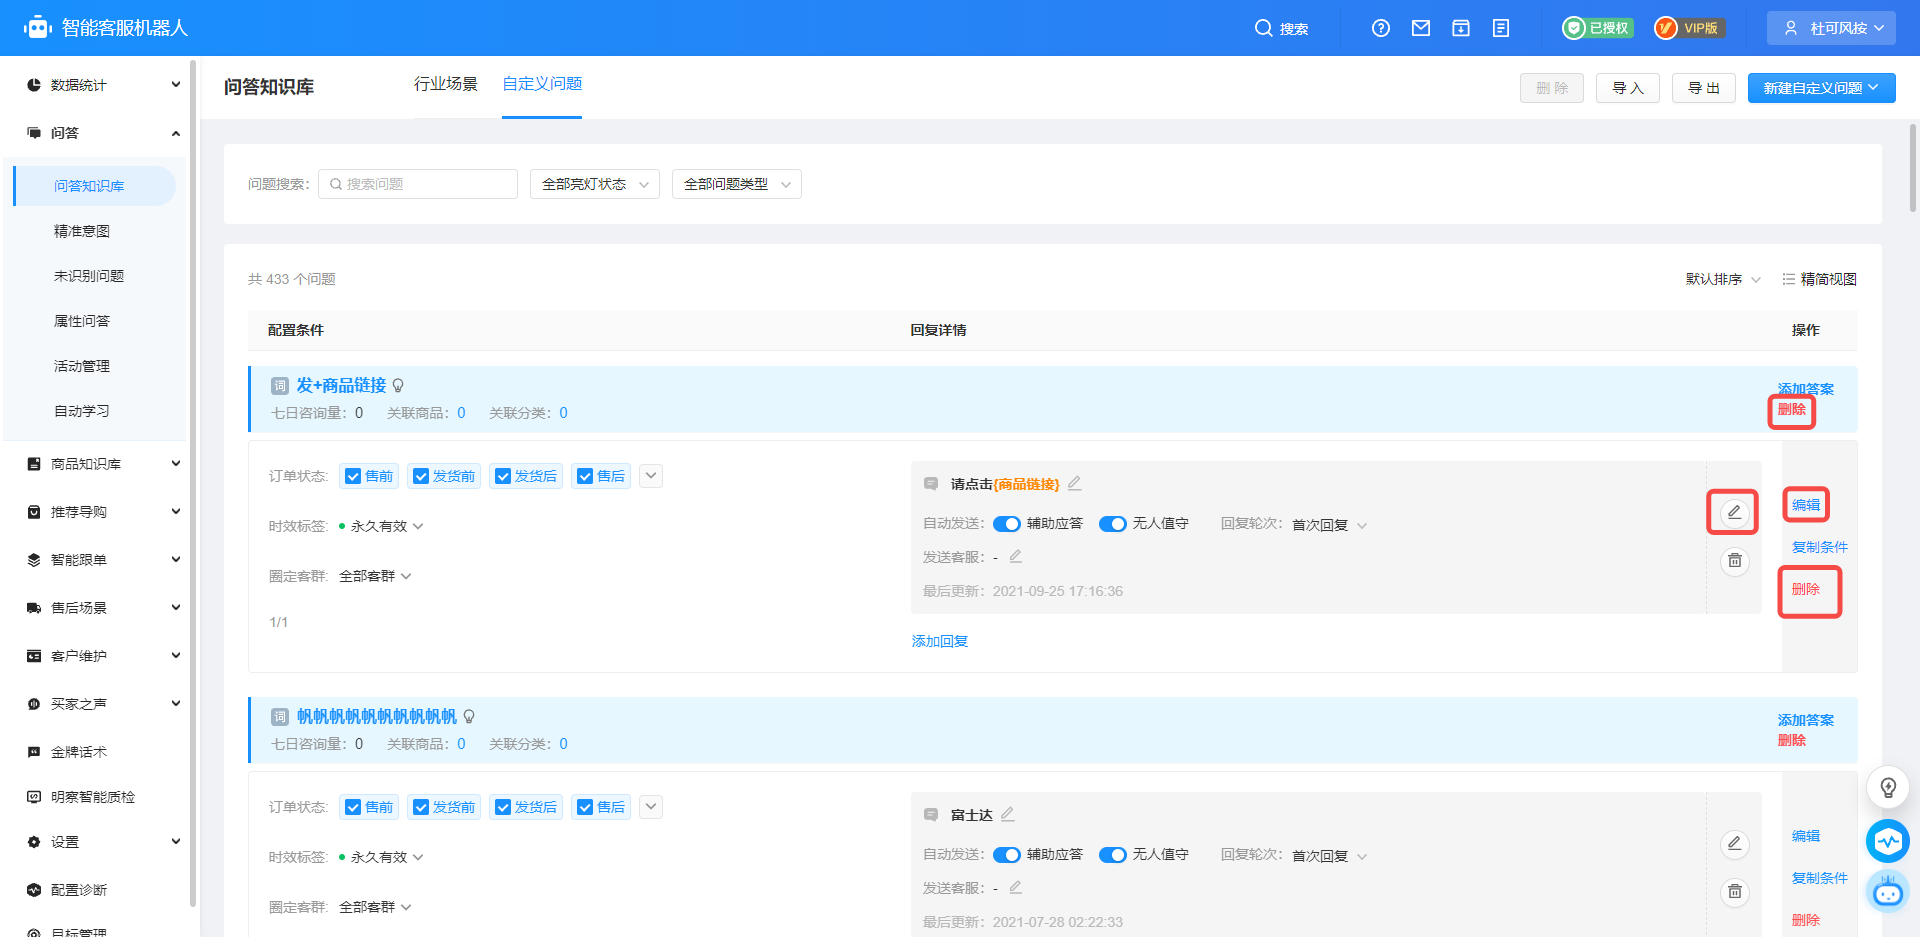This screenshot has height=937, width=1920.
Task: Click the download box icon in header
Action: (1461, 28)
